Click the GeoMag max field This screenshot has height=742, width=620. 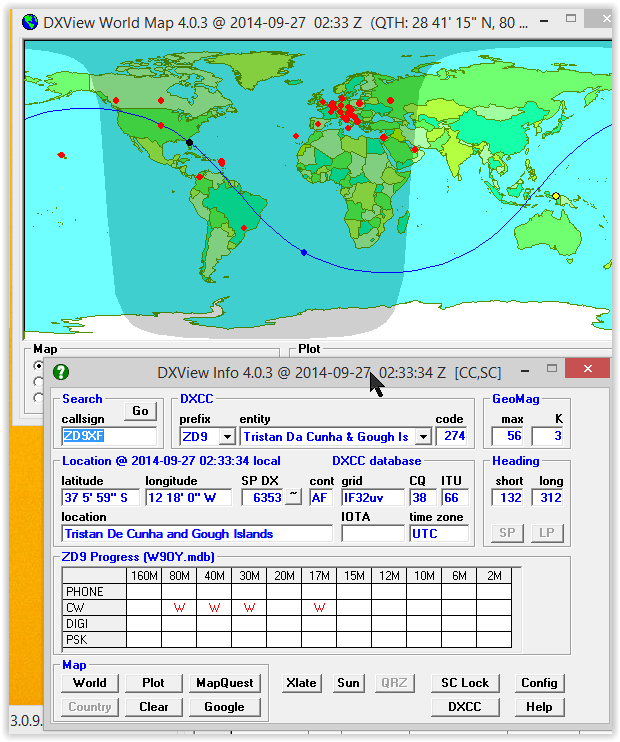click(509, 436)
